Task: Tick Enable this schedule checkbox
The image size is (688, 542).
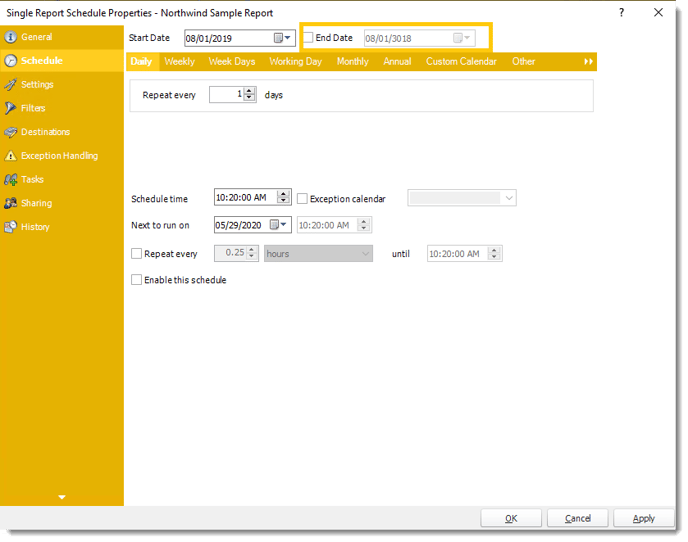Action: [x=136, y=280]
